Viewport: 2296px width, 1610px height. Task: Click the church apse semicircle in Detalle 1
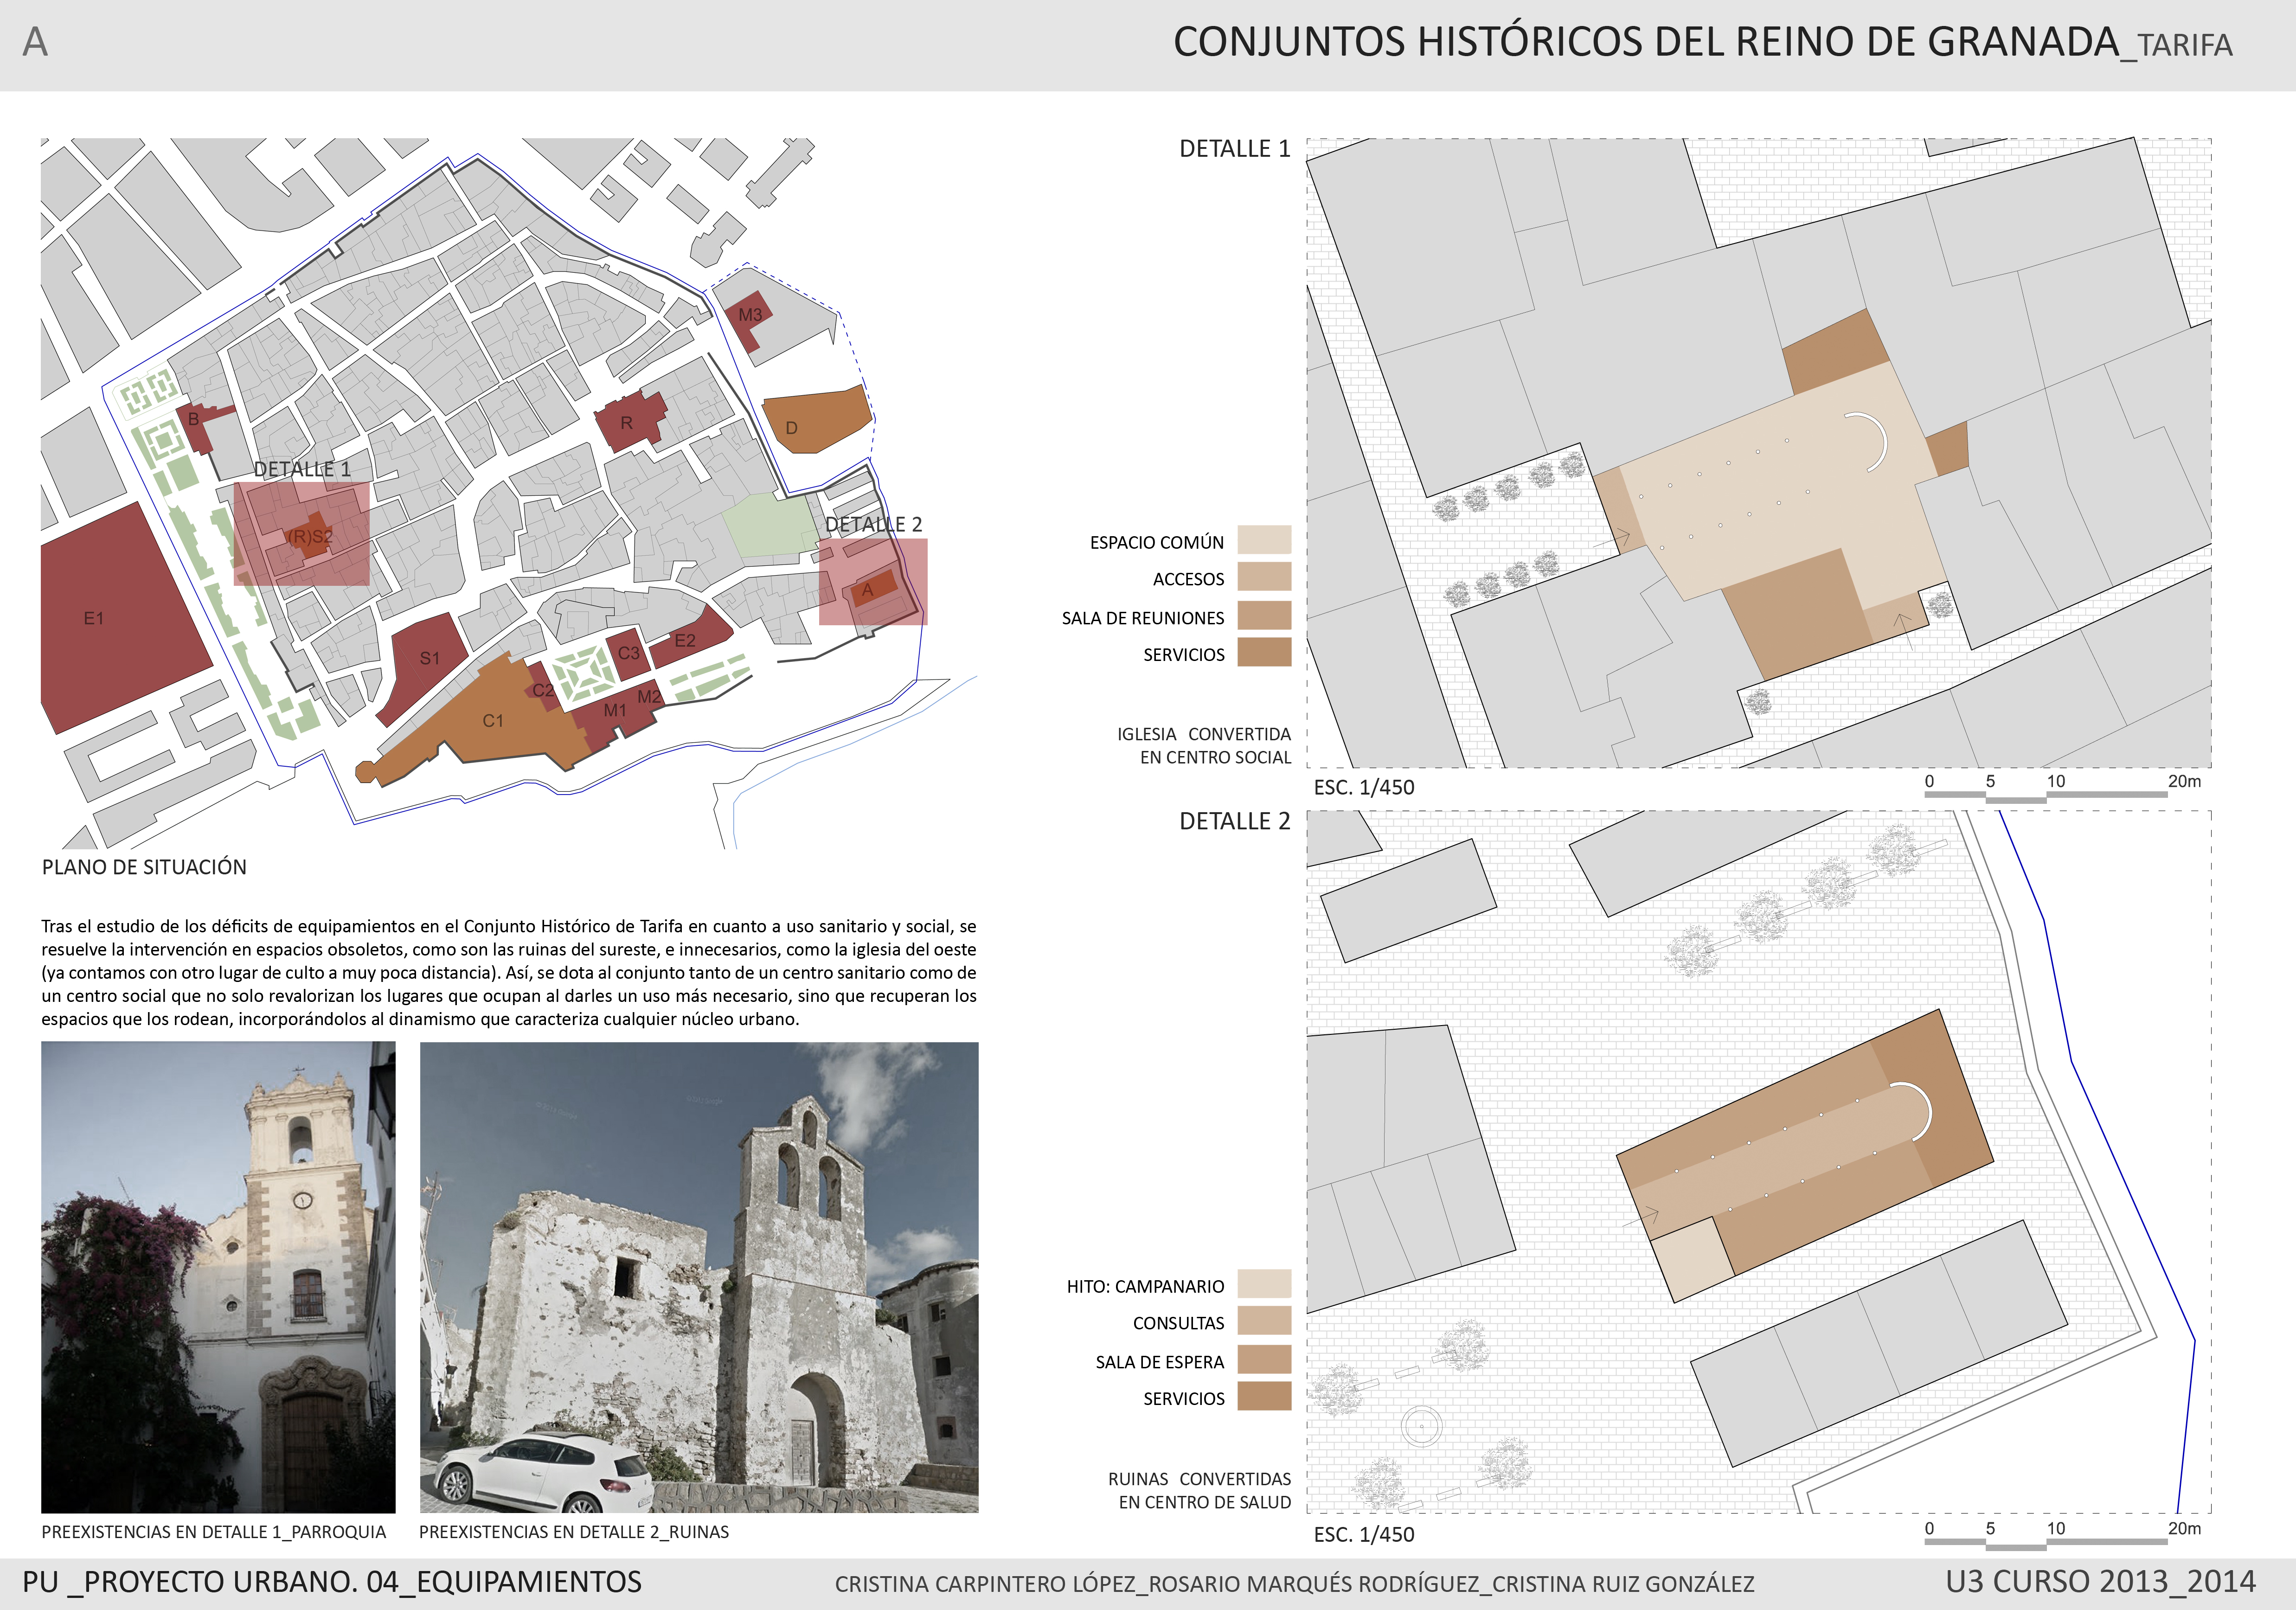pyautogui.click(x=1867, y=441)
